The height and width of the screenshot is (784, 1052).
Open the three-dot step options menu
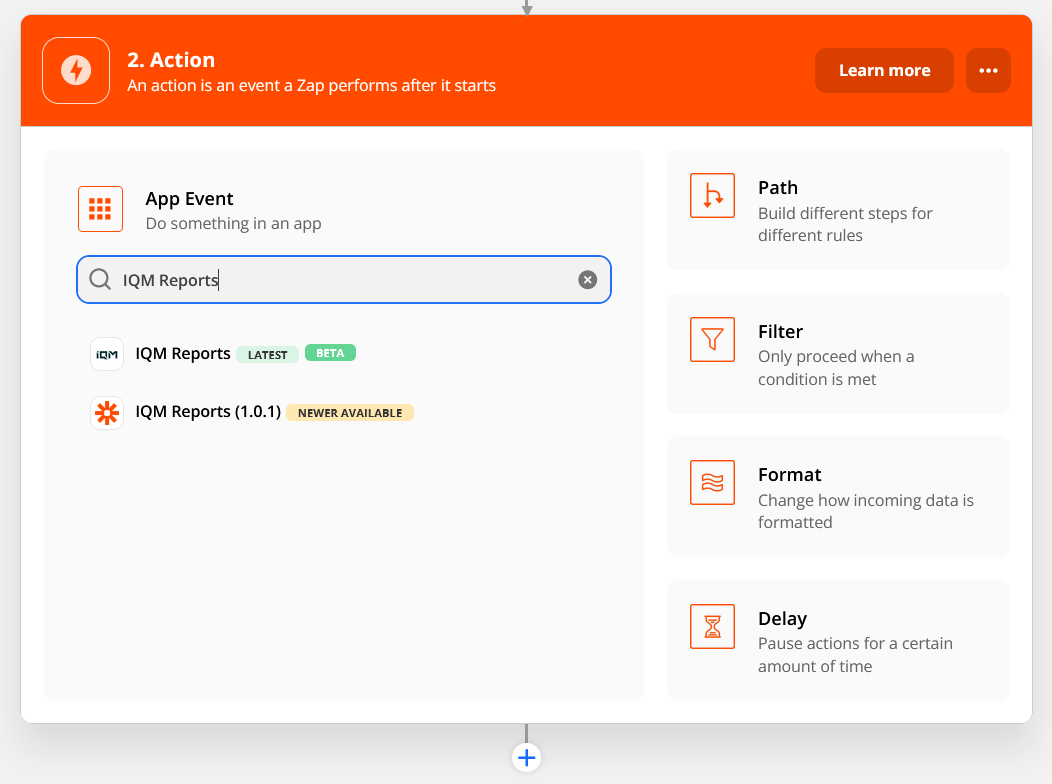(988, 70)
